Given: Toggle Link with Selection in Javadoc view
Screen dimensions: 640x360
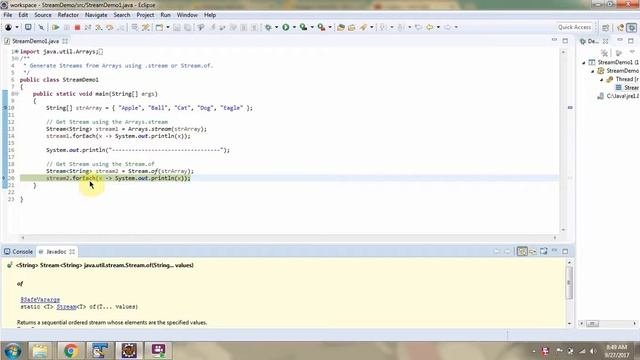Looking at the screenshot, I should [522, 251].
